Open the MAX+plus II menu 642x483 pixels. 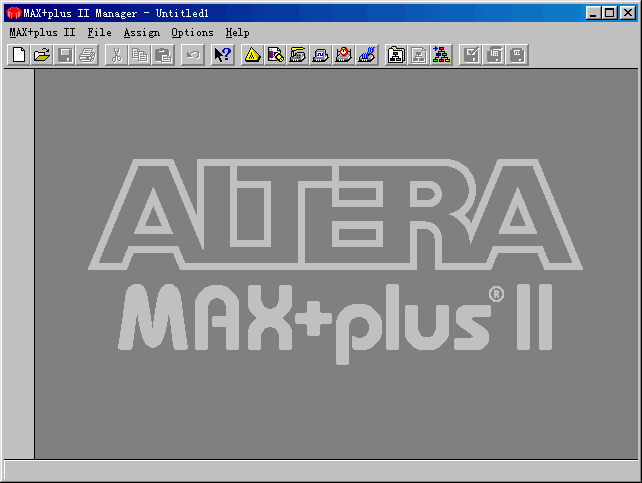[42, 32]
